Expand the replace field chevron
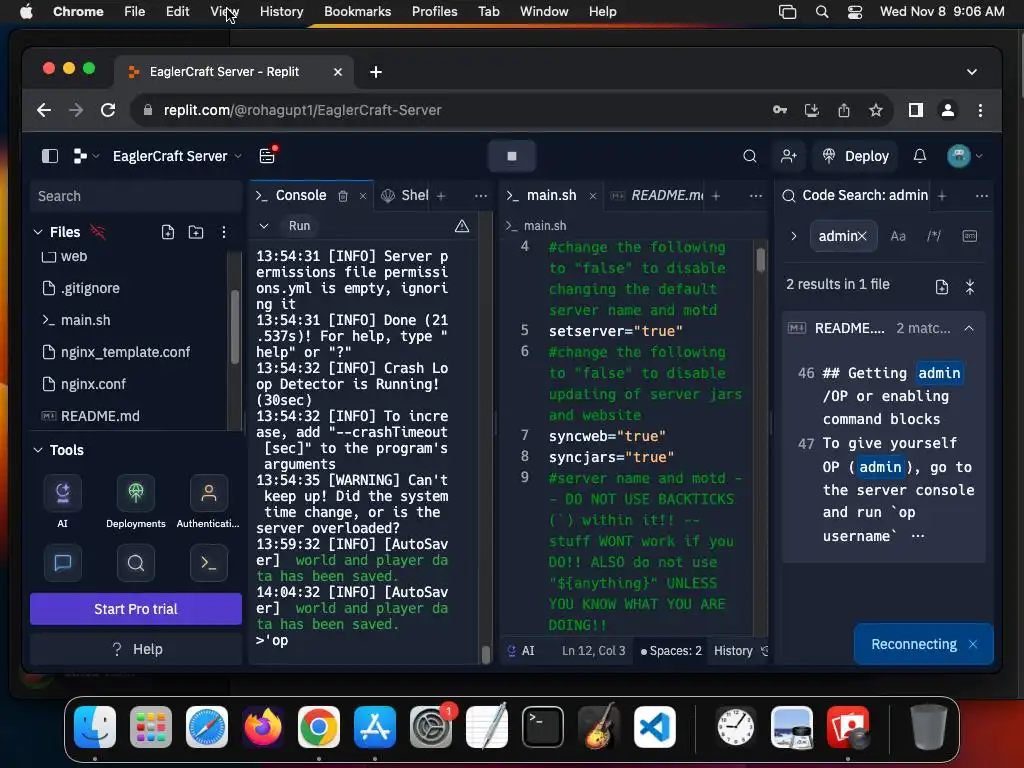Screen dimensions: 1024x768 click(793, 236)
